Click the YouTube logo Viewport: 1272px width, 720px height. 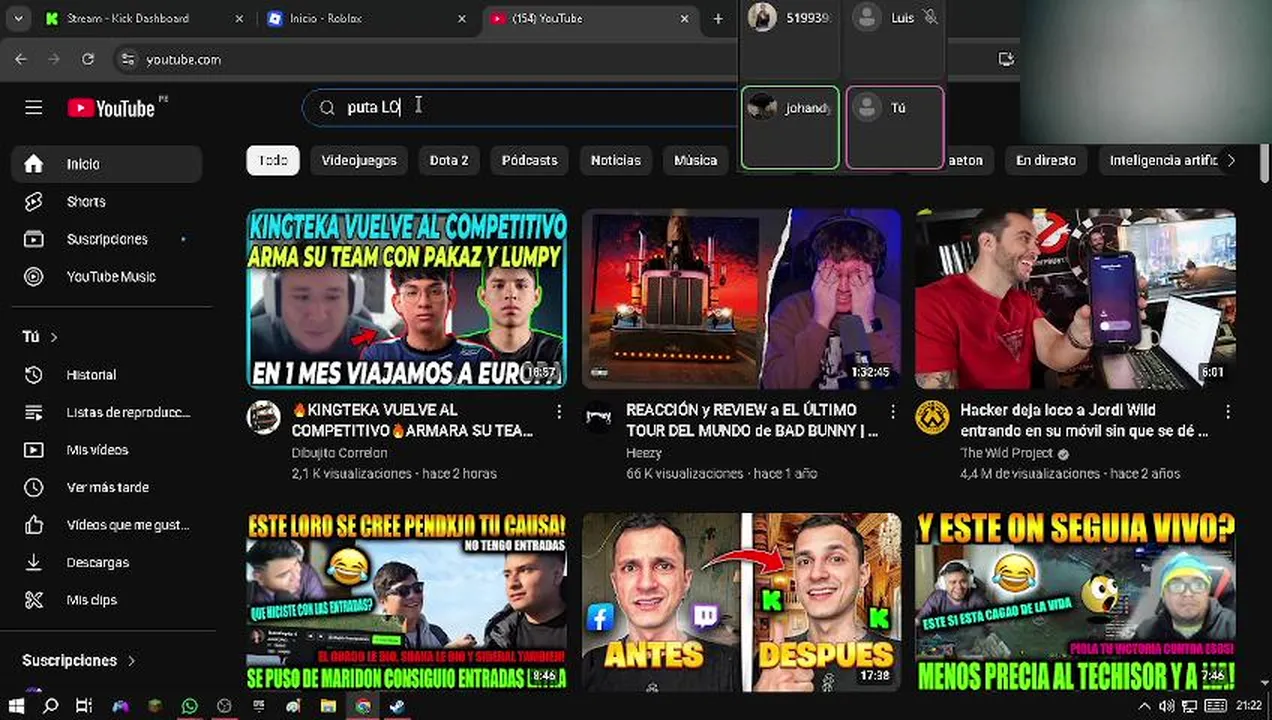[x=111, y=108]
